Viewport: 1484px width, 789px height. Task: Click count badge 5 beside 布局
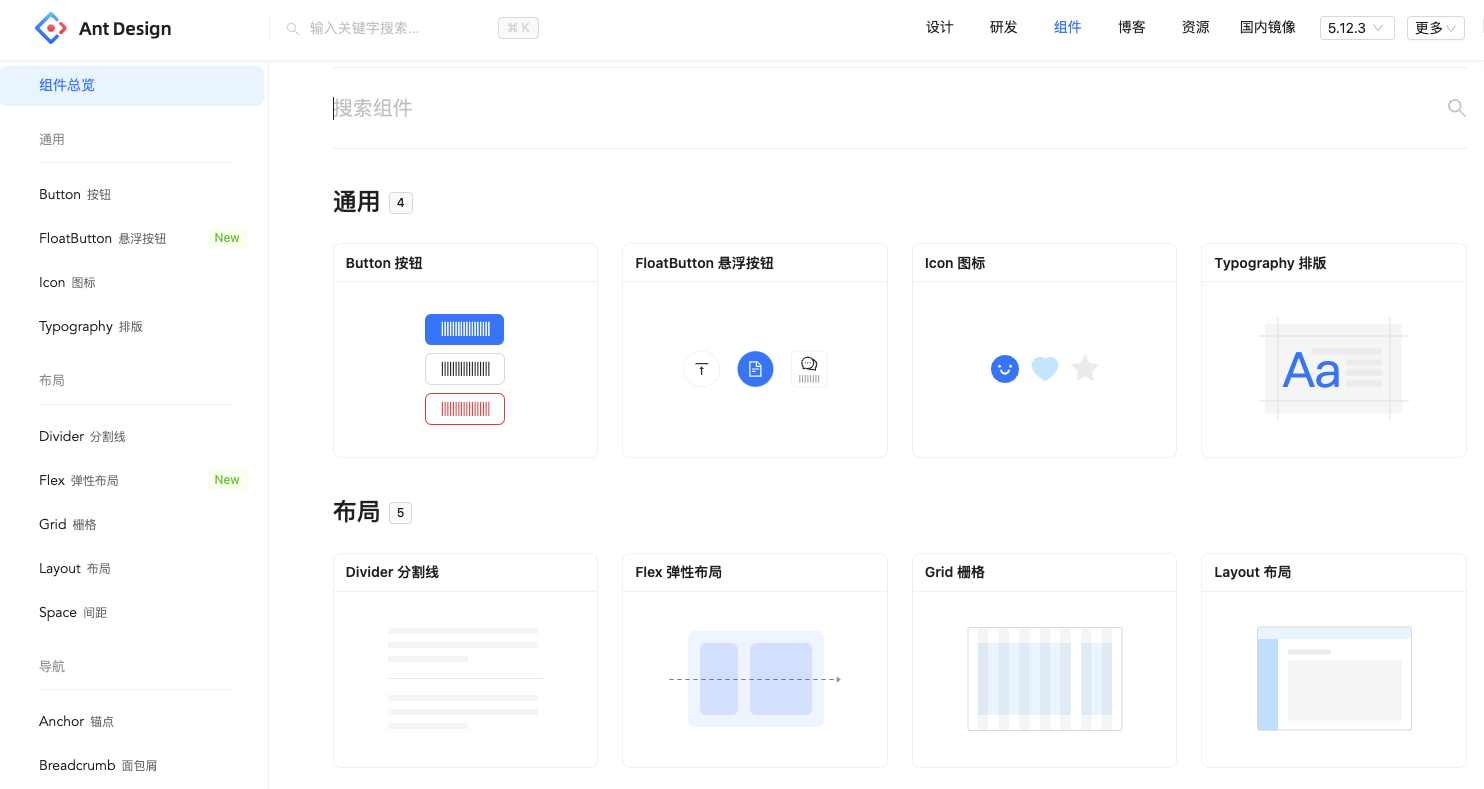(400, 513)
